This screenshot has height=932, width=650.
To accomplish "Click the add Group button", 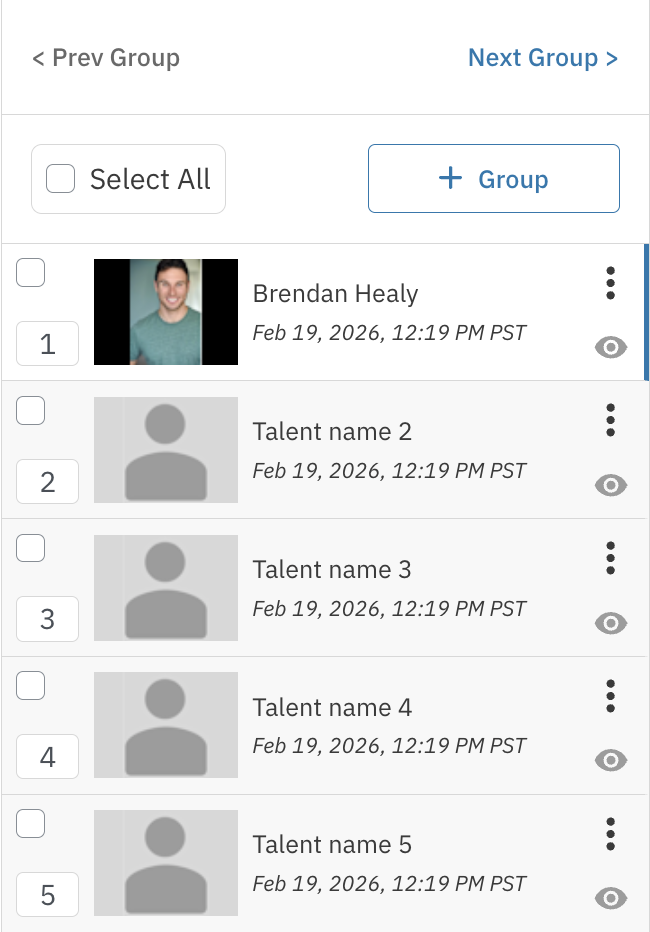I will tap(494, 179).
